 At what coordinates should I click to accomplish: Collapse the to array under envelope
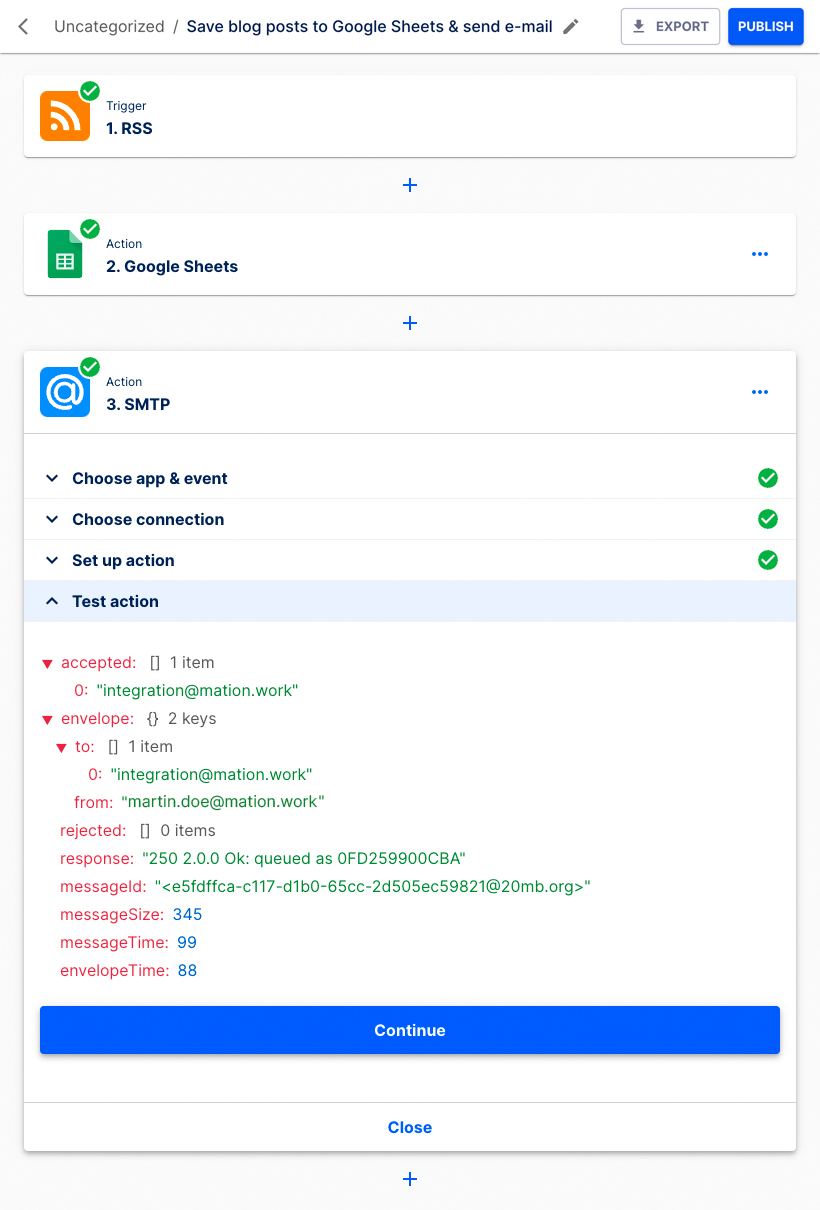click(61, 746)
